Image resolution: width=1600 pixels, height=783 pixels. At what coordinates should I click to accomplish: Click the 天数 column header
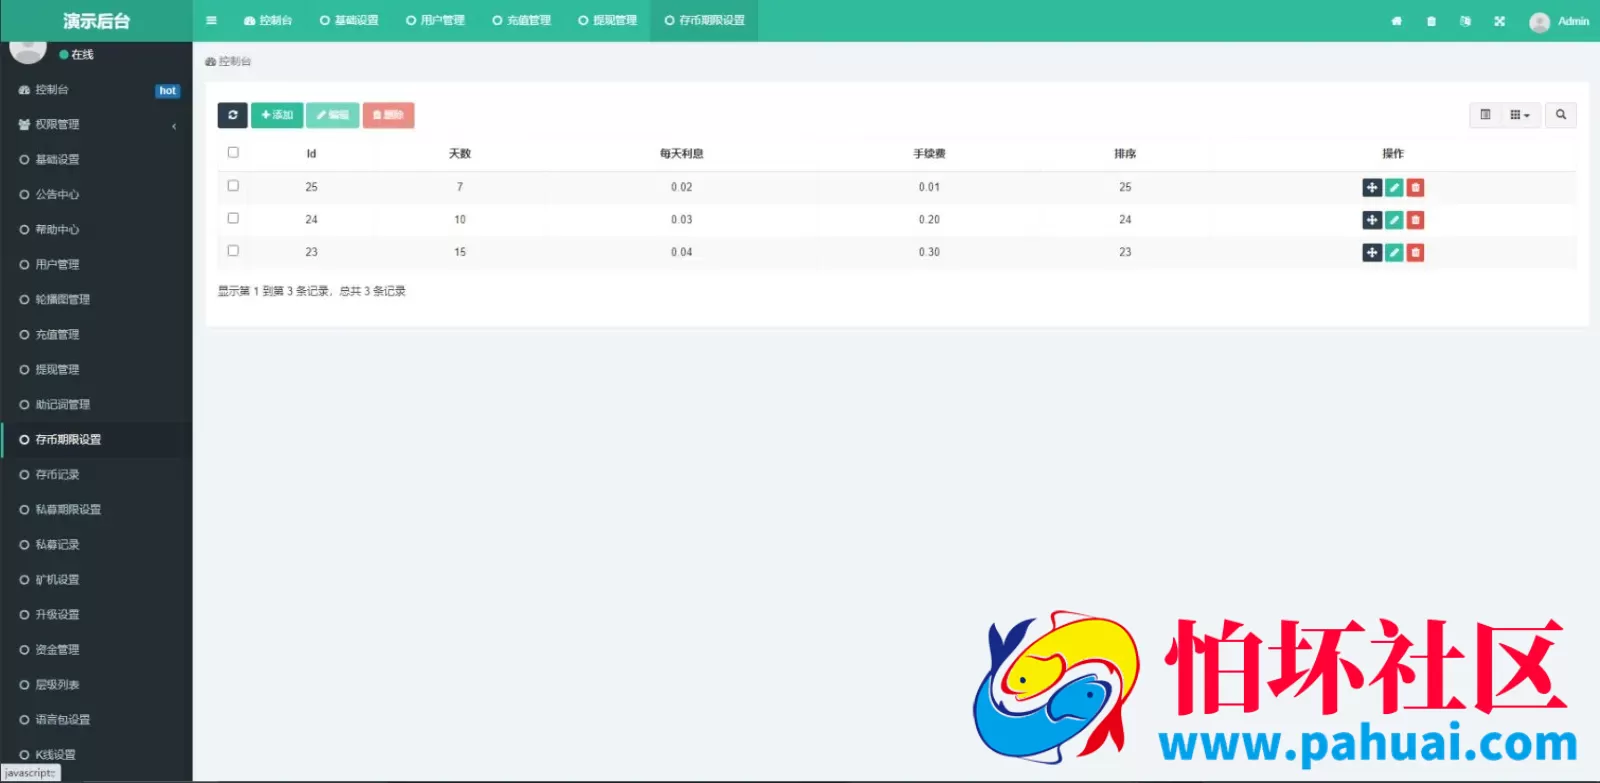tap(460, 154)
